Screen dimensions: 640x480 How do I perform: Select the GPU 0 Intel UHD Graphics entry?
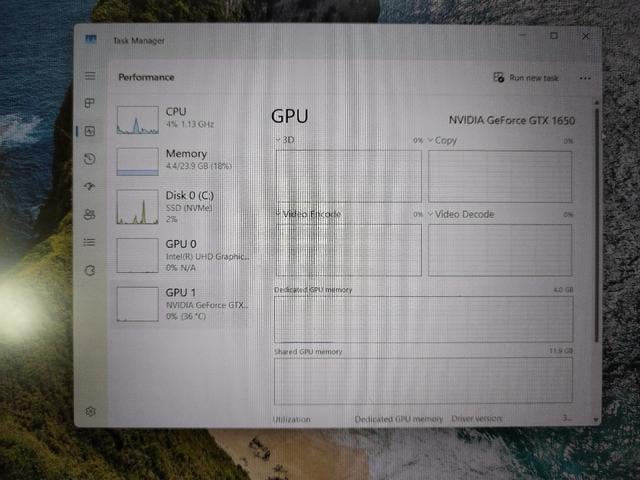point(182,256)
